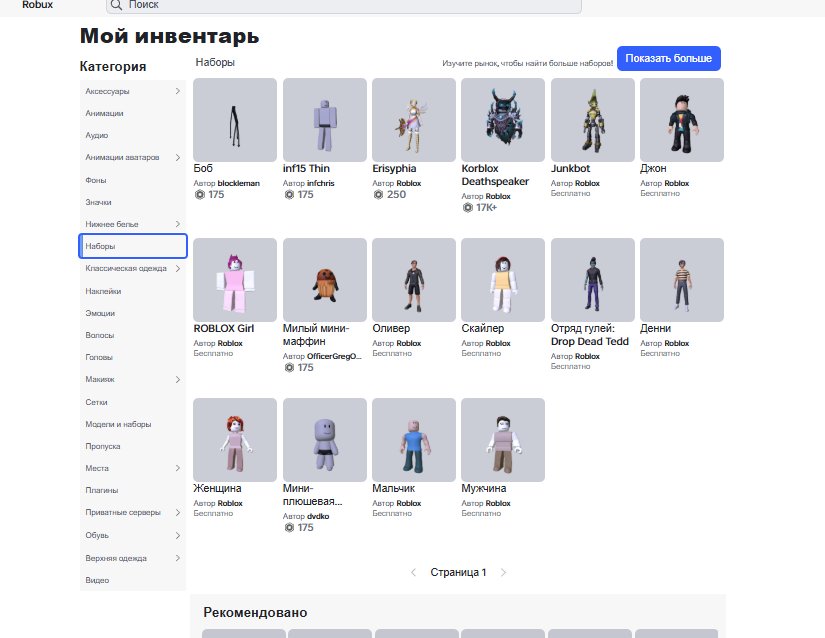Open the Скайлер character thumbnail
Screen dimensions: 825x638
503,280
